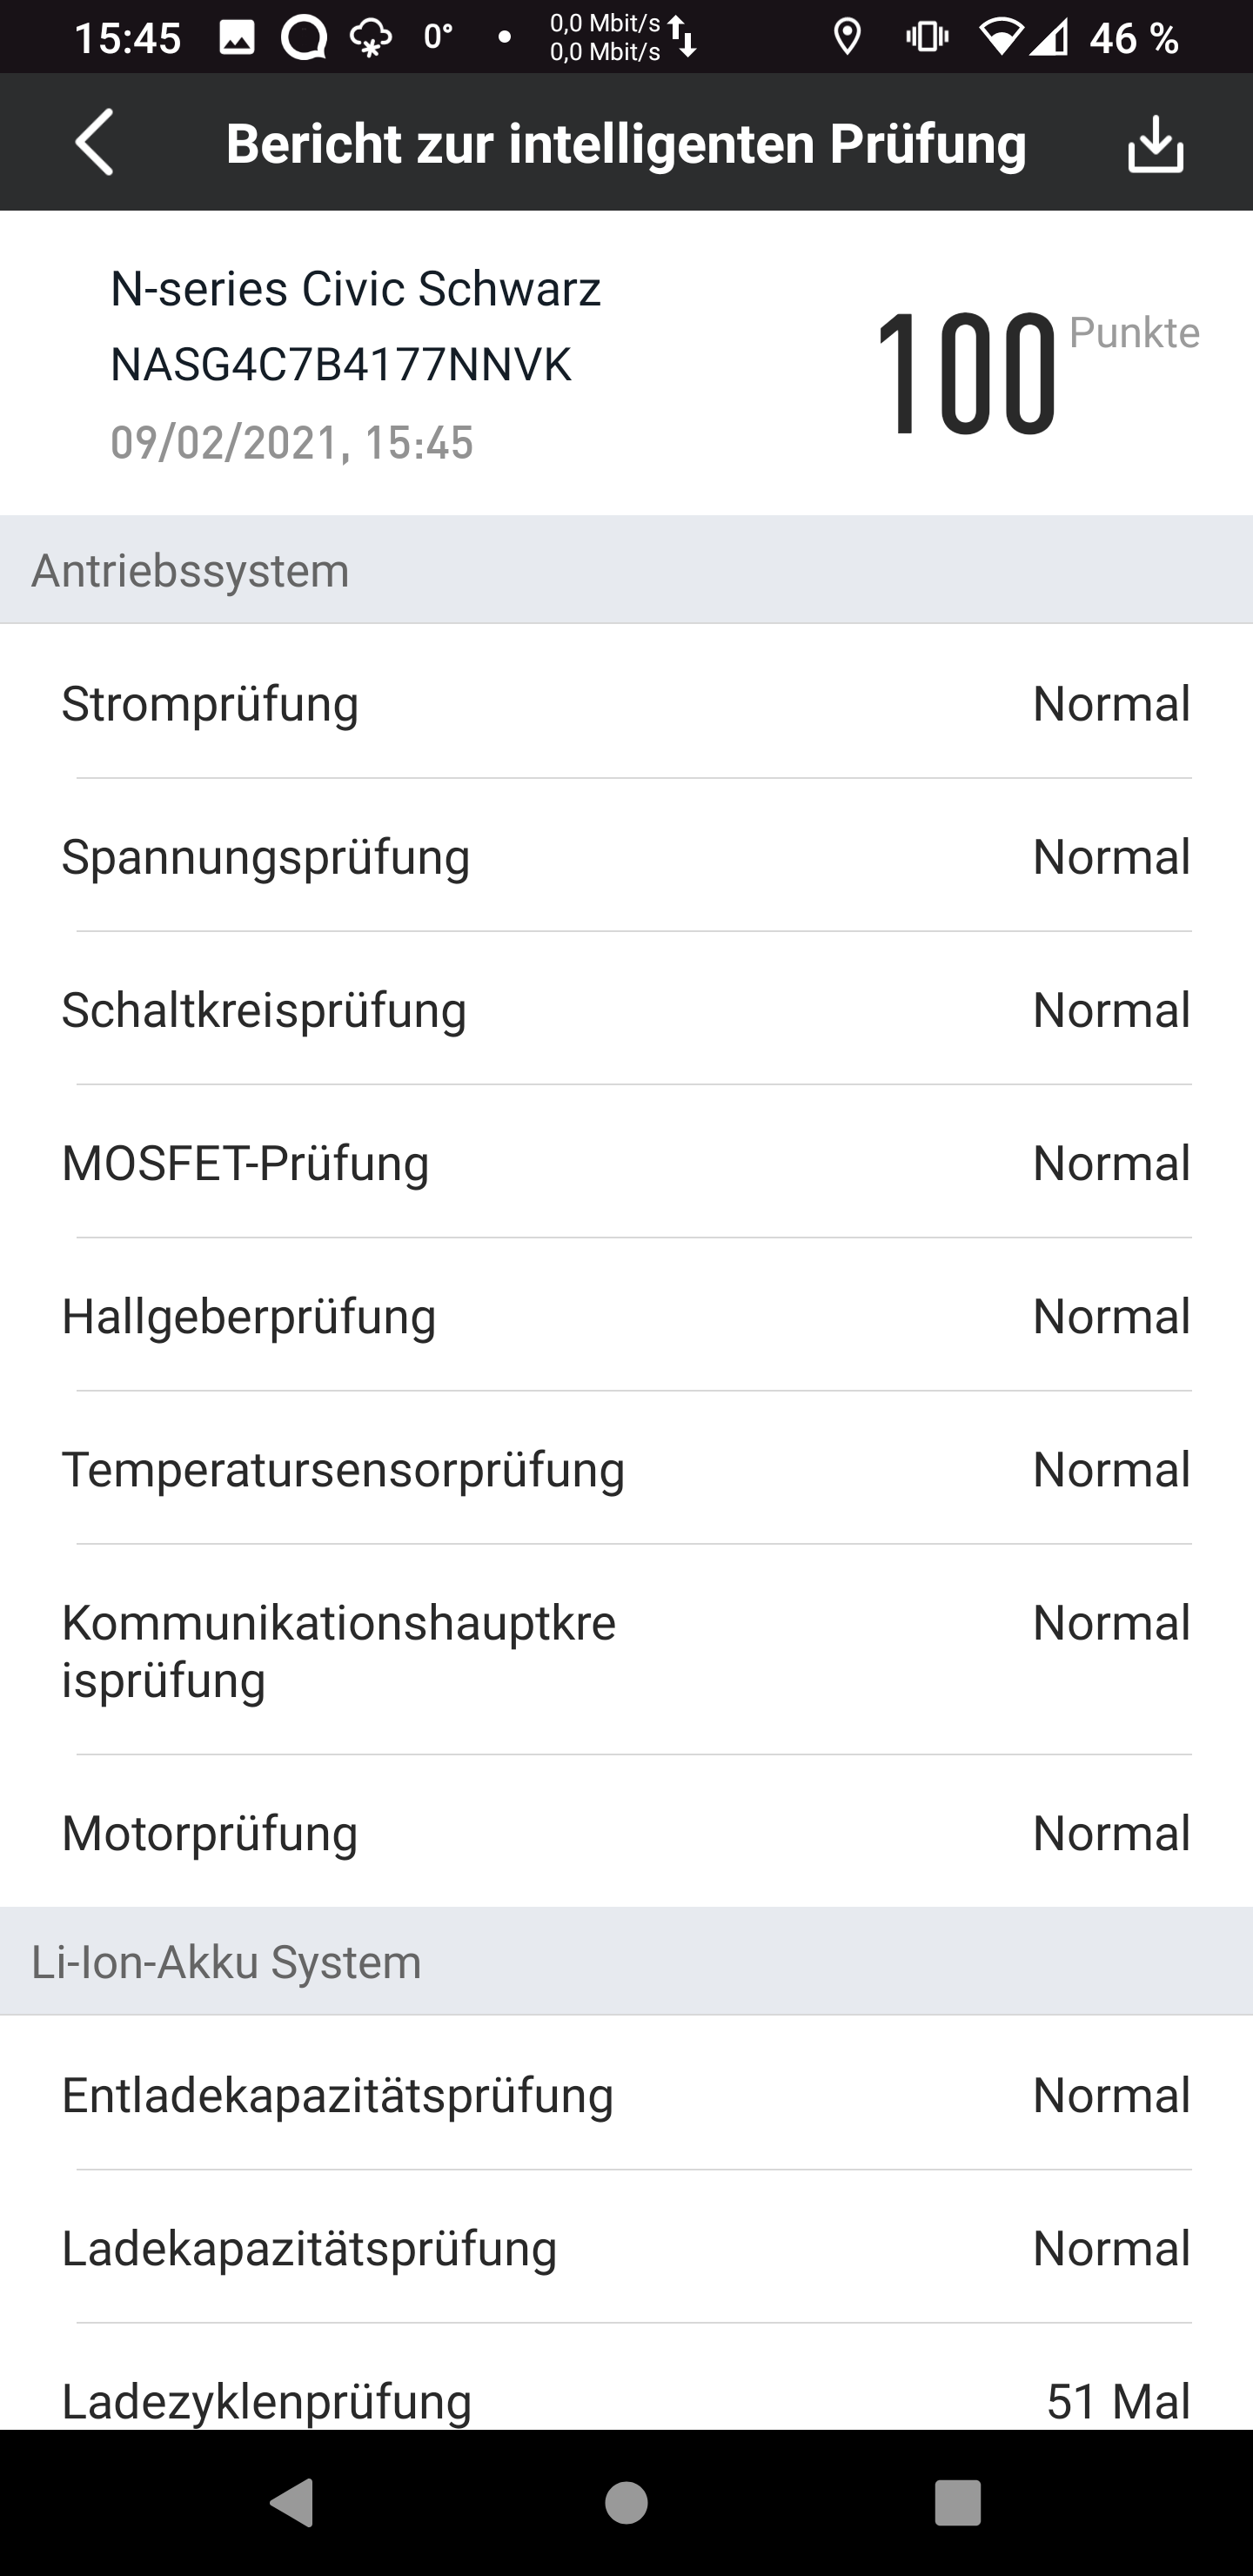Tap the MOSFET-Prüfung result row
The height and width of the screenshot is (2576, 1253).
[x=626, y=1162]
